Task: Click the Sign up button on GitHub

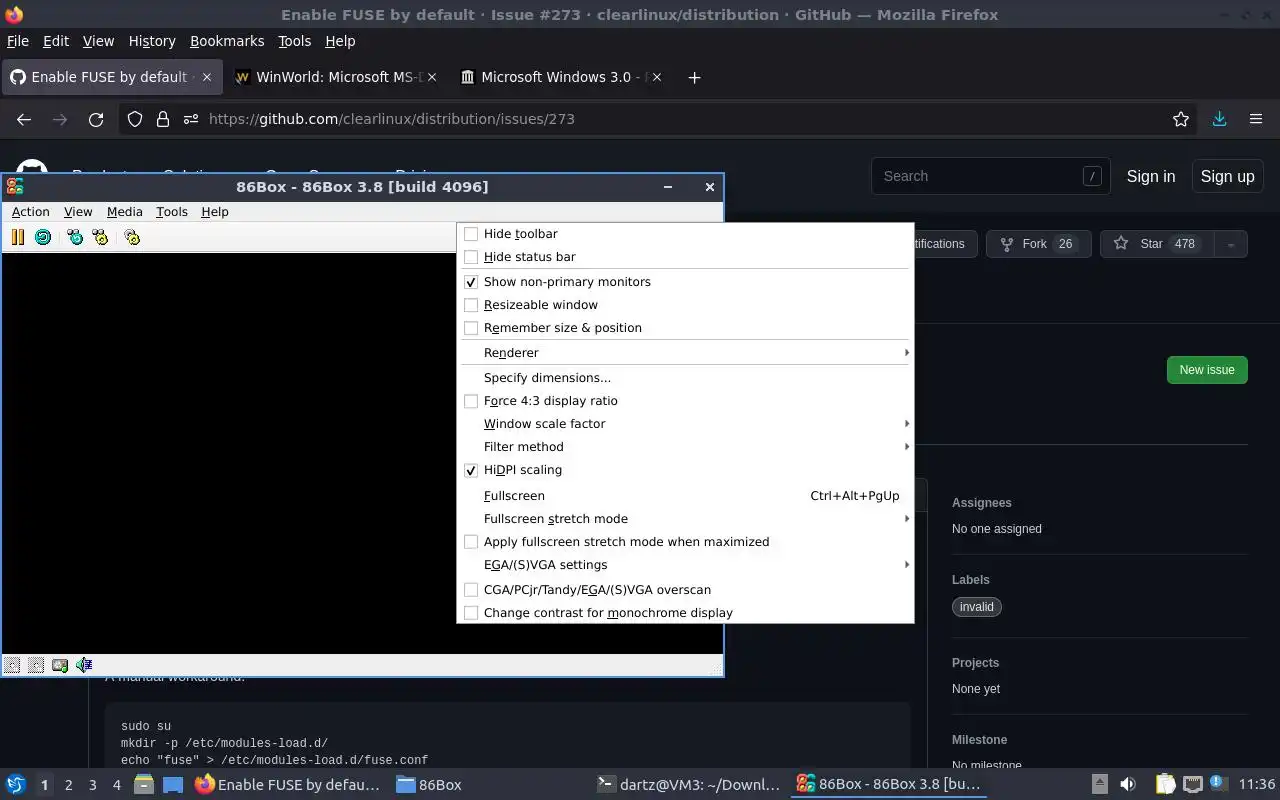Action: [1227, 176]
